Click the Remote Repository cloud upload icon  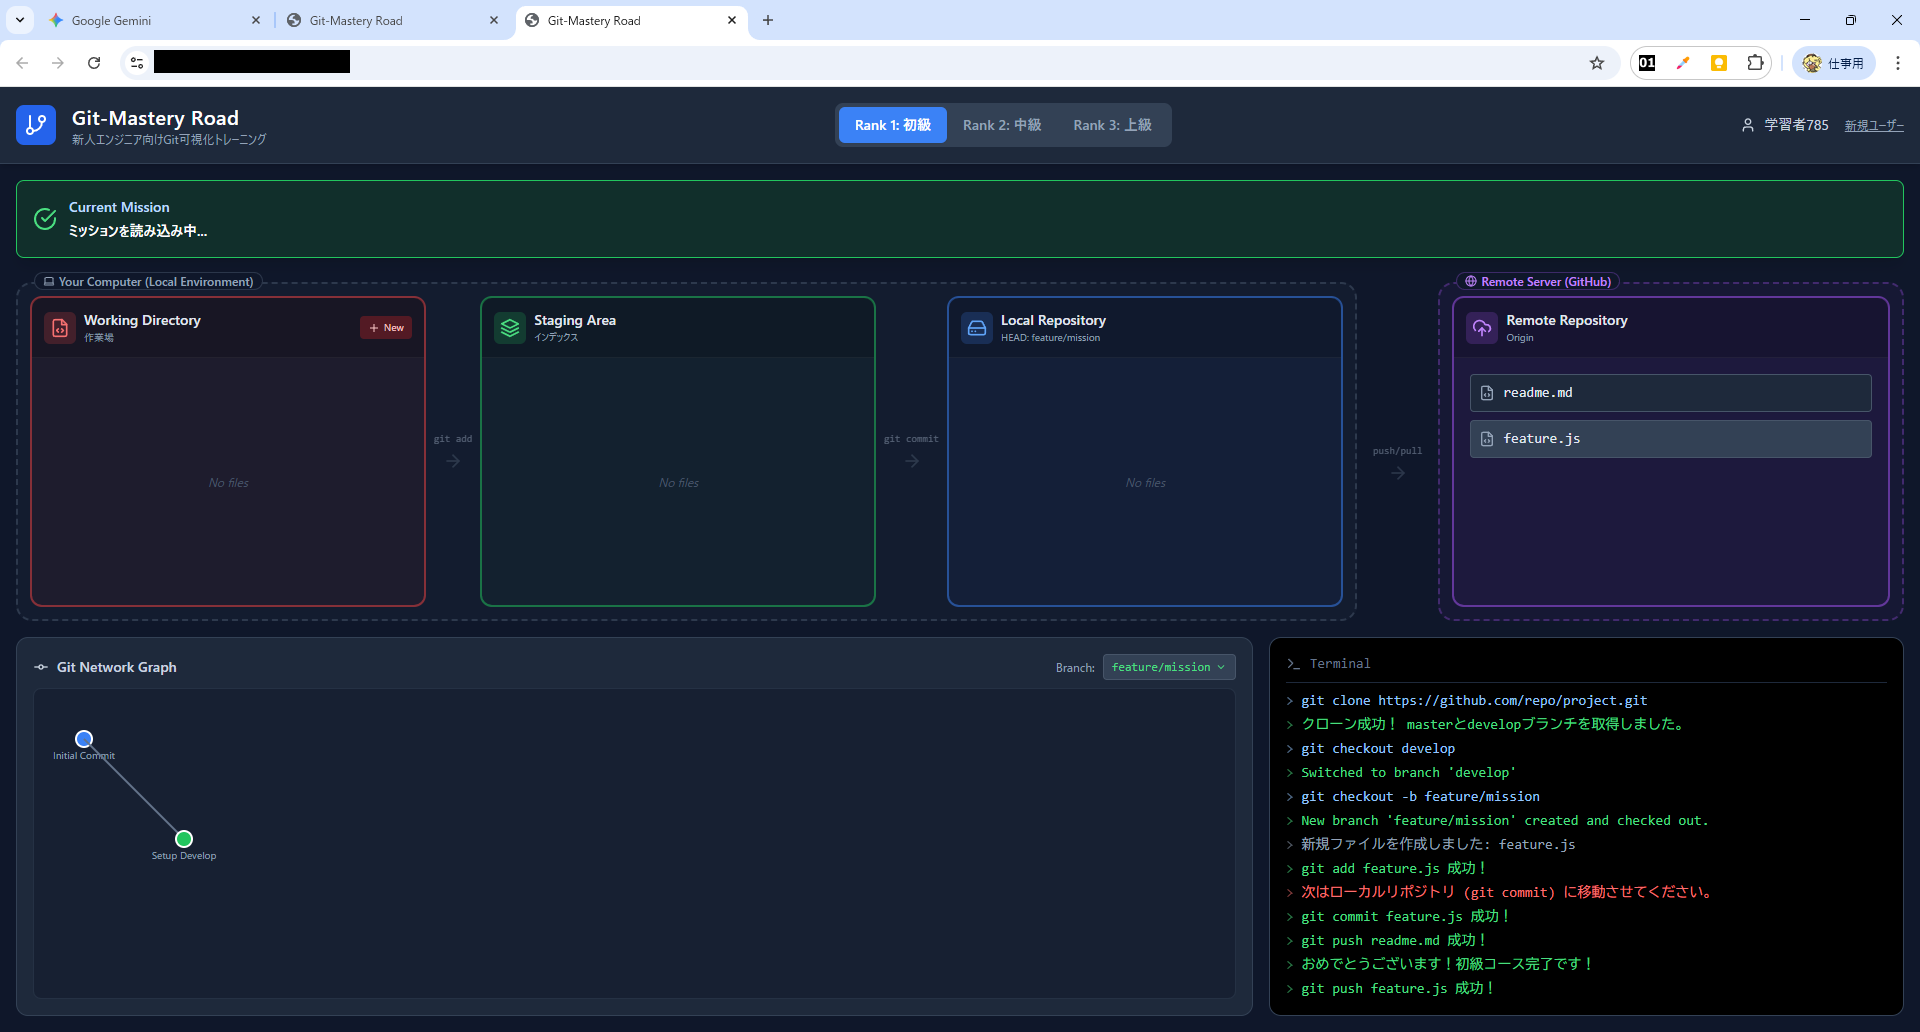tap(1482, 328)
